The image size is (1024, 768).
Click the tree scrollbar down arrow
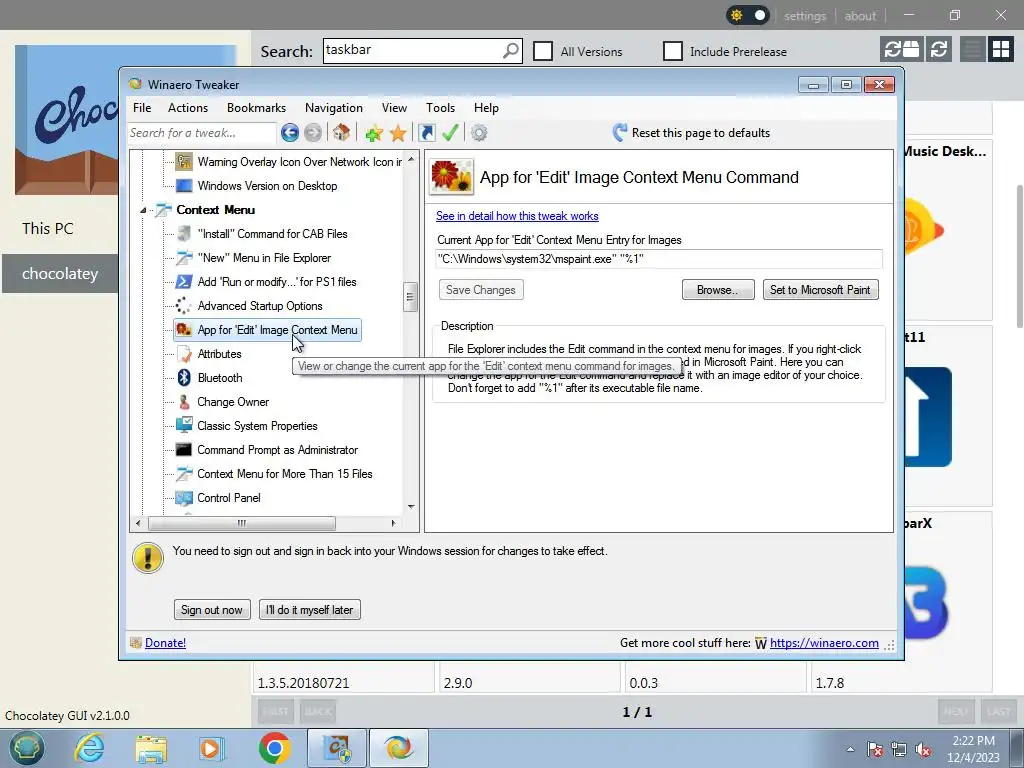point(411,507)
